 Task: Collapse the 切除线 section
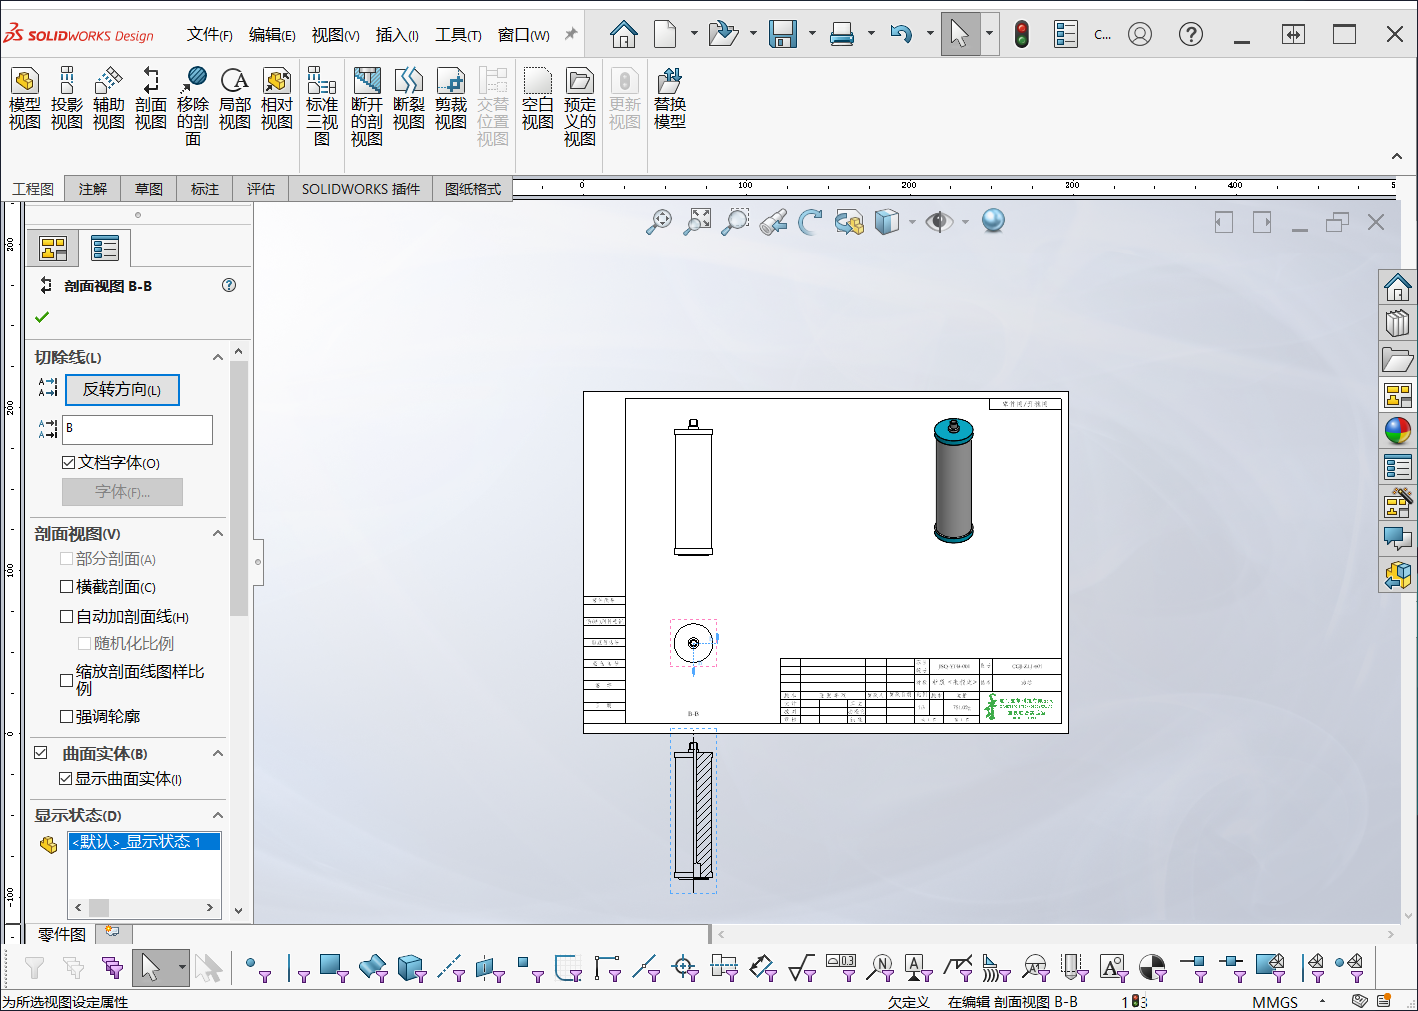218,357
